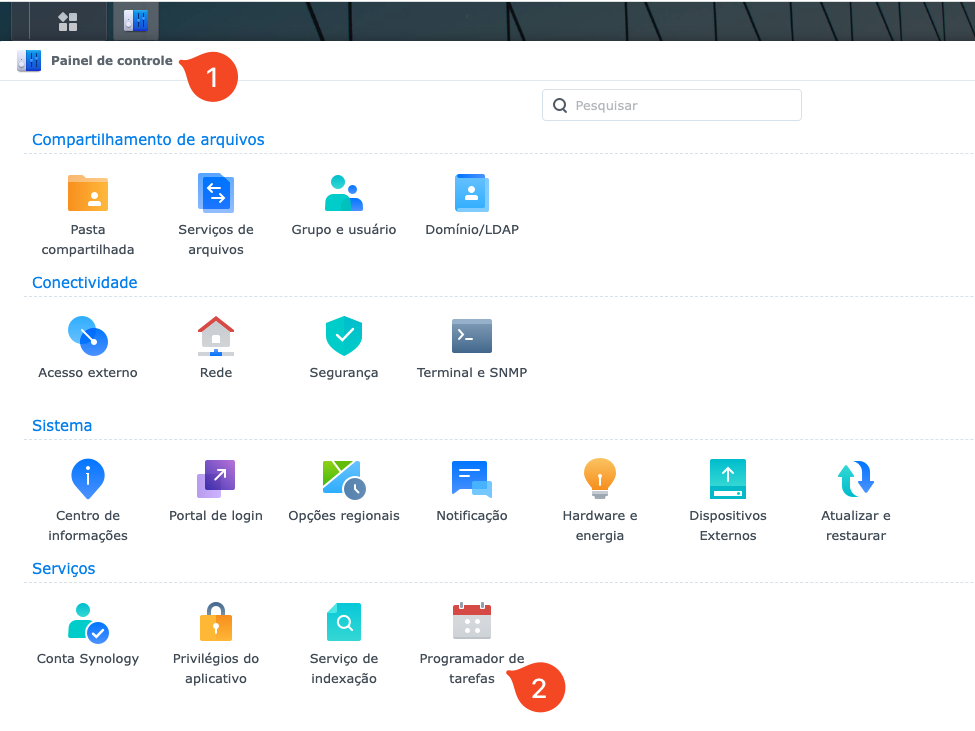
Task: Open Opções regionais icon
Action: tap(344, 480)
